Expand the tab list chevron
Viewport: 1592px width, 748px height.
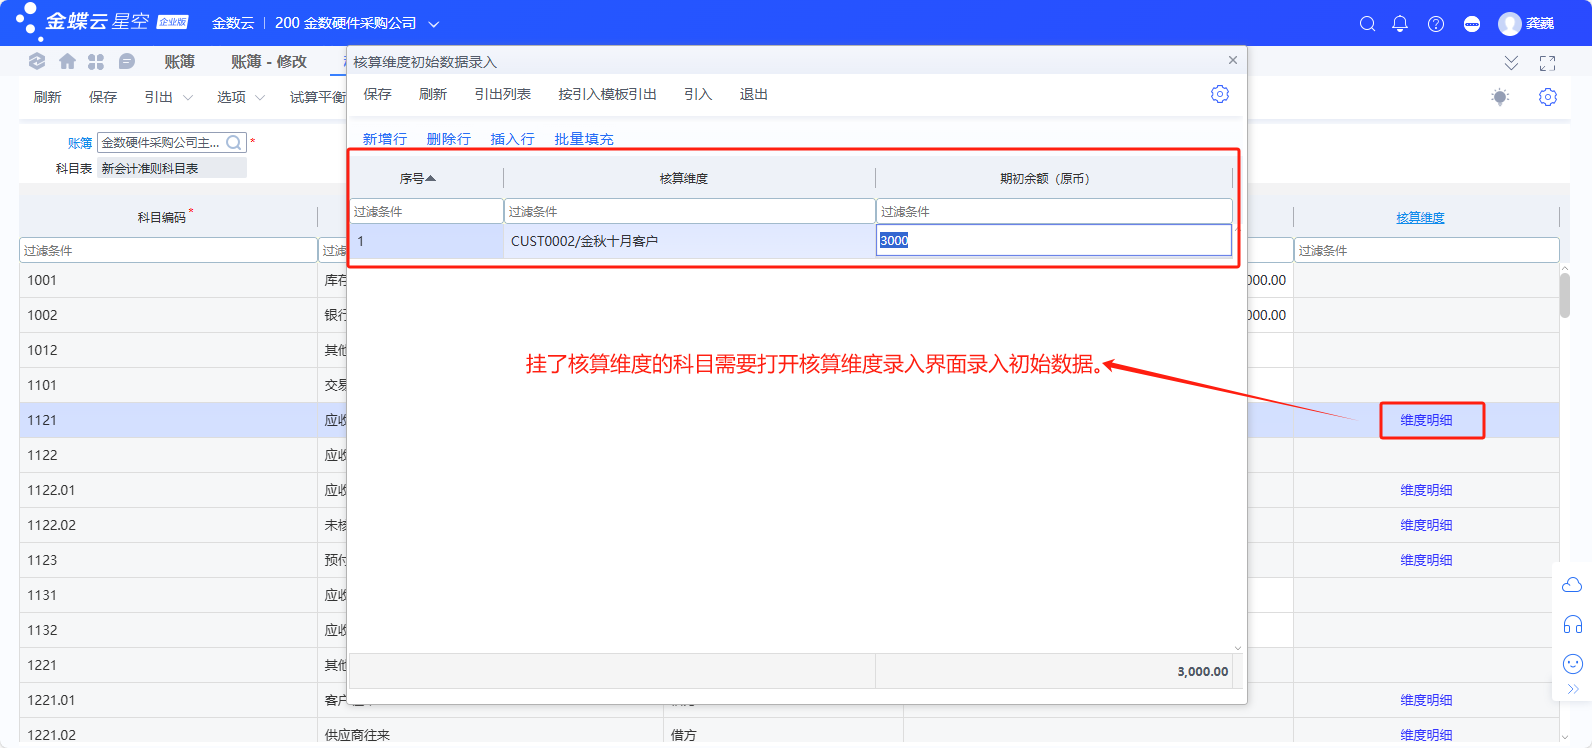click(x=1511, y=63)
